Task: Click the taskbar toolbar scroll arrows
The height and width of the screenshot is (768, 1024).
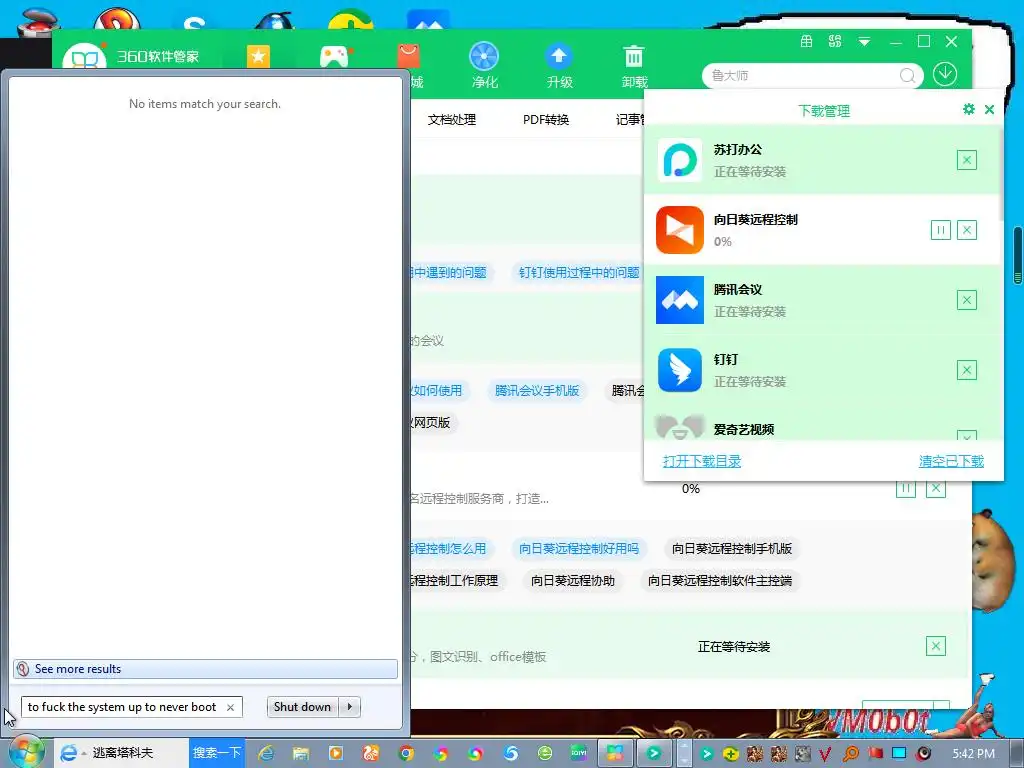Action: (x=684, y=753)
